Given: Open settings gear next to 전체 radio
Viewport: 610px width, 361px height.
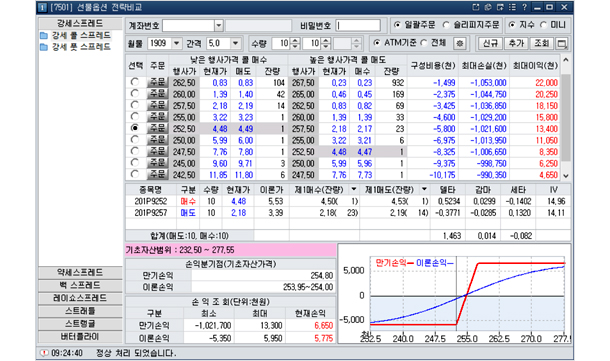Looking at the screenshot, I should tap(459, 43).
